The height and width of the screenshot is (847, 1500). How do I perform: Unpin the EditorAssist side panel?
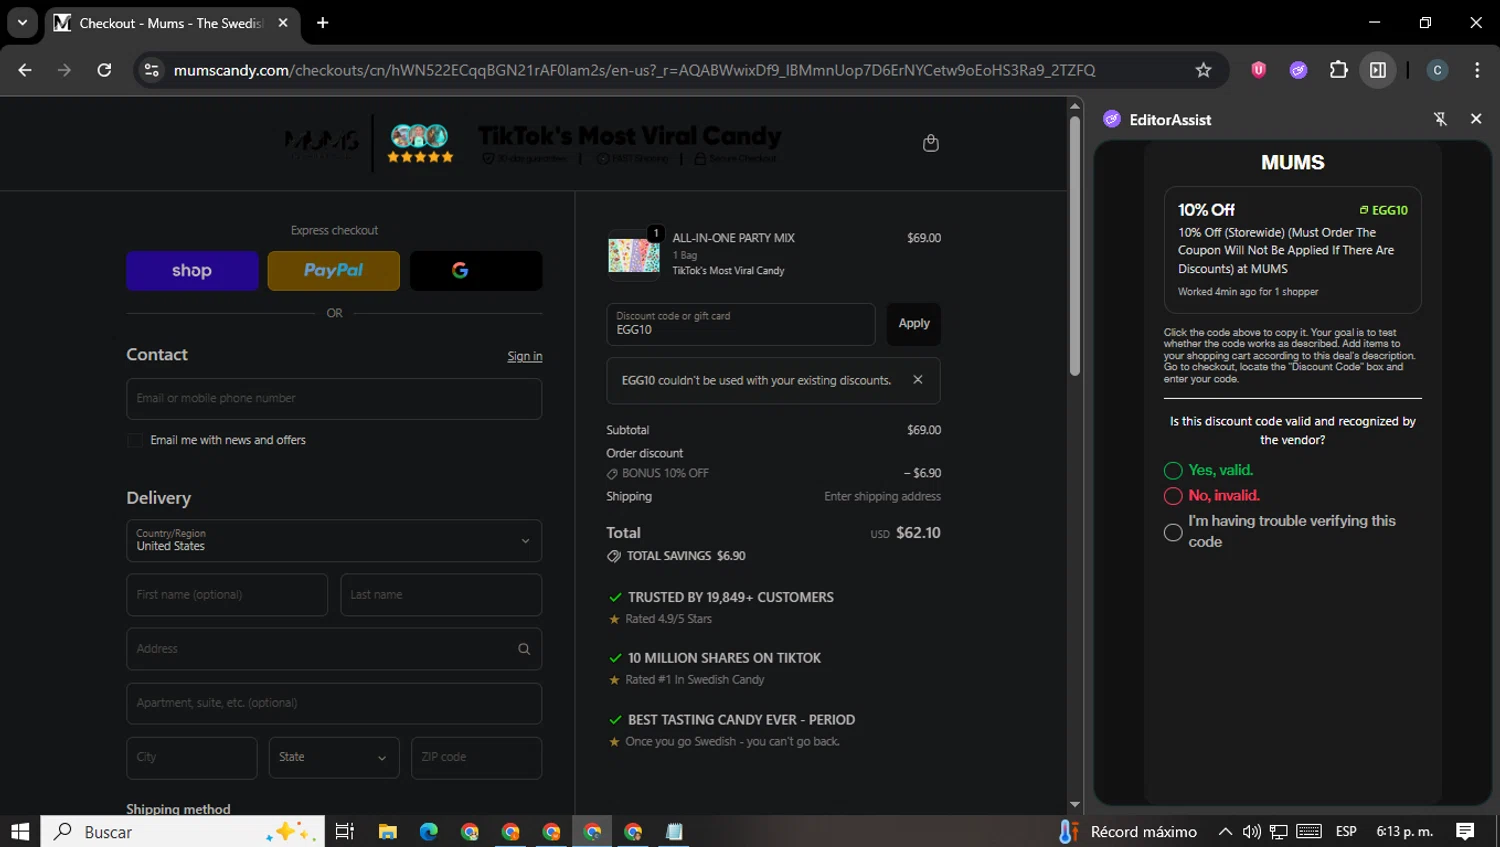[x=1440, y=119]
